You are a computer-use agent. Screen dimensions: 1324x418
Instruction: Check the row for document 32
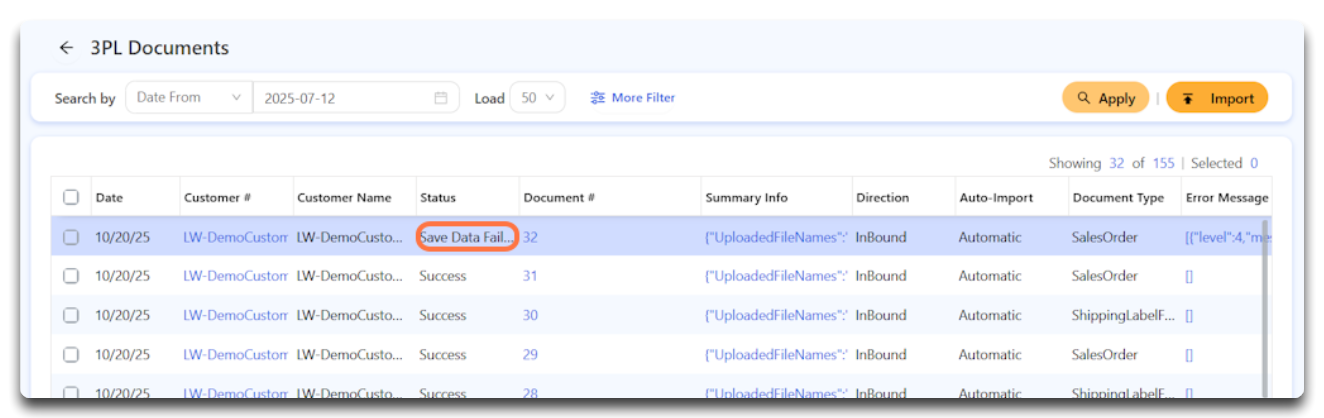pos(71,237)
